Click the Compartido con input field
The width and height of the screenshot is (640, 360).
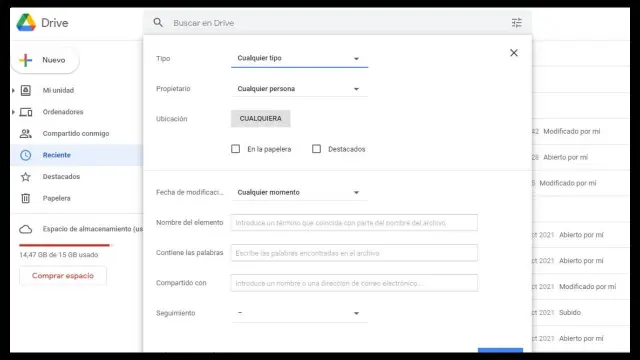(x=354, y=283)
